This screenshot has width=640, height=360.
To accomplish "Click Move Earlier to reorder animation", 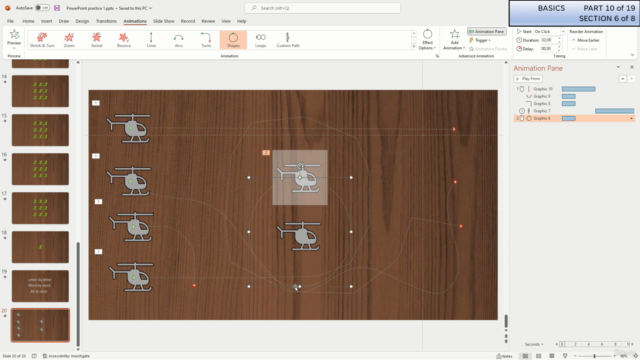I will (585, 40).
